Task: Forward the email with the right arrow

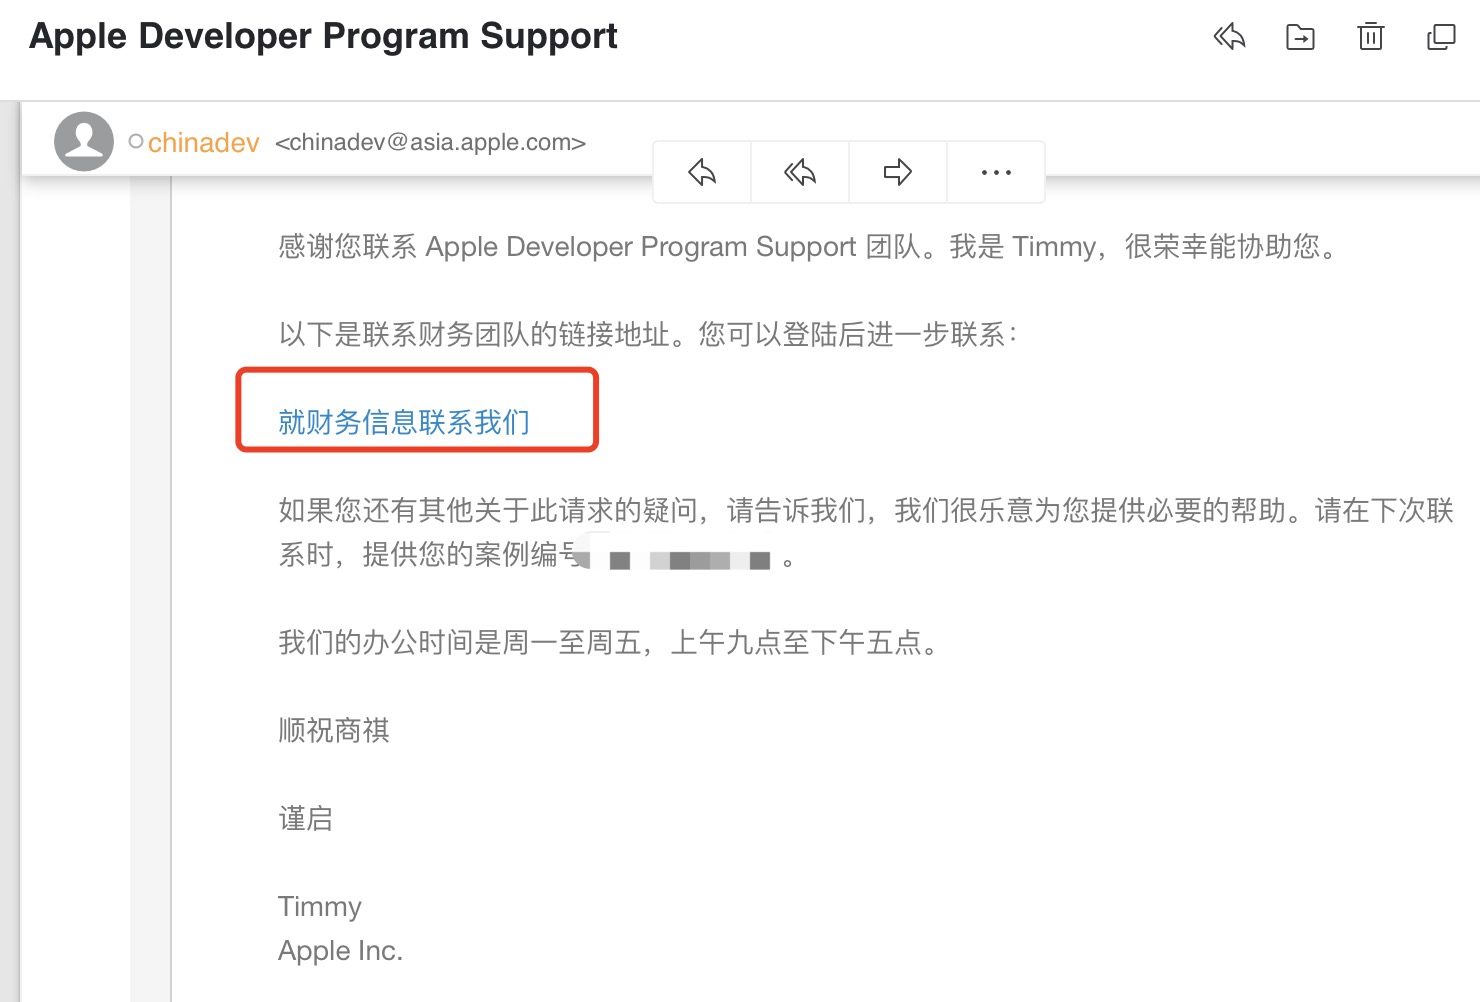Action: coord(898,172)
